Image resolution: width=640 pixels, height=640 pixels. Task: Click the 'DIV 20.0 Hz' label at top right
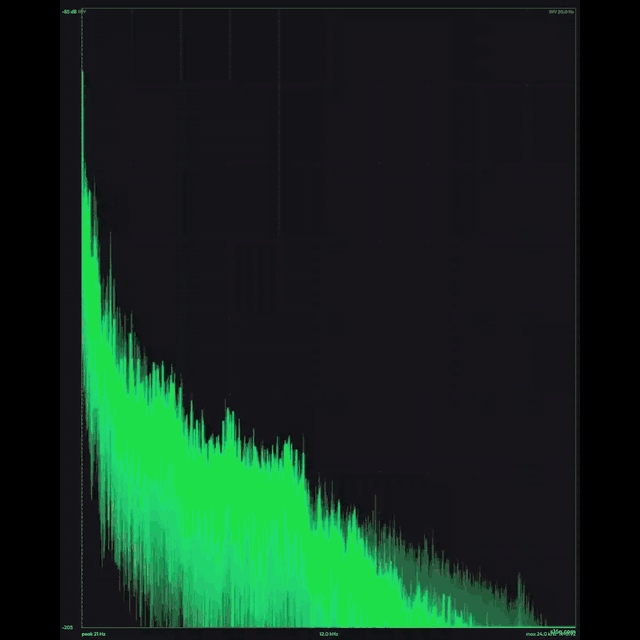tap(561, 12)
